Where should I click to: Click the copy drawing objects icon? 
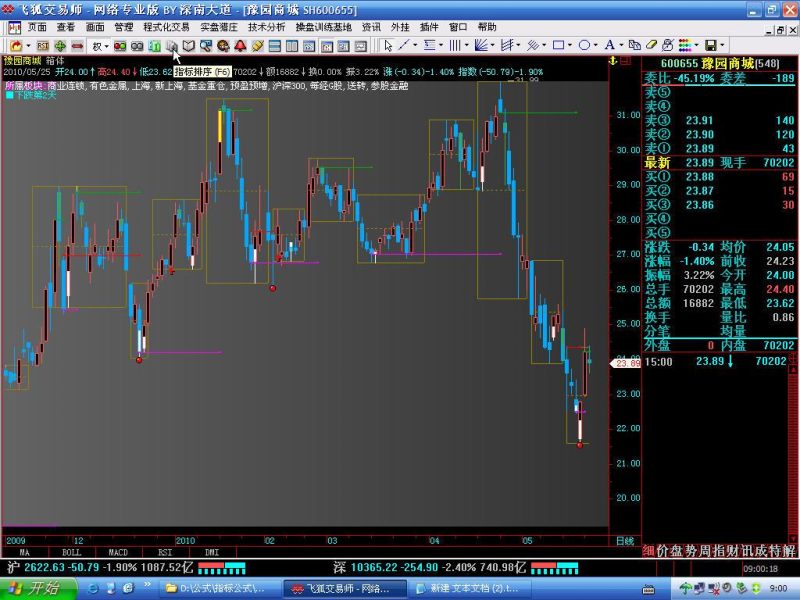coord(635,46)
